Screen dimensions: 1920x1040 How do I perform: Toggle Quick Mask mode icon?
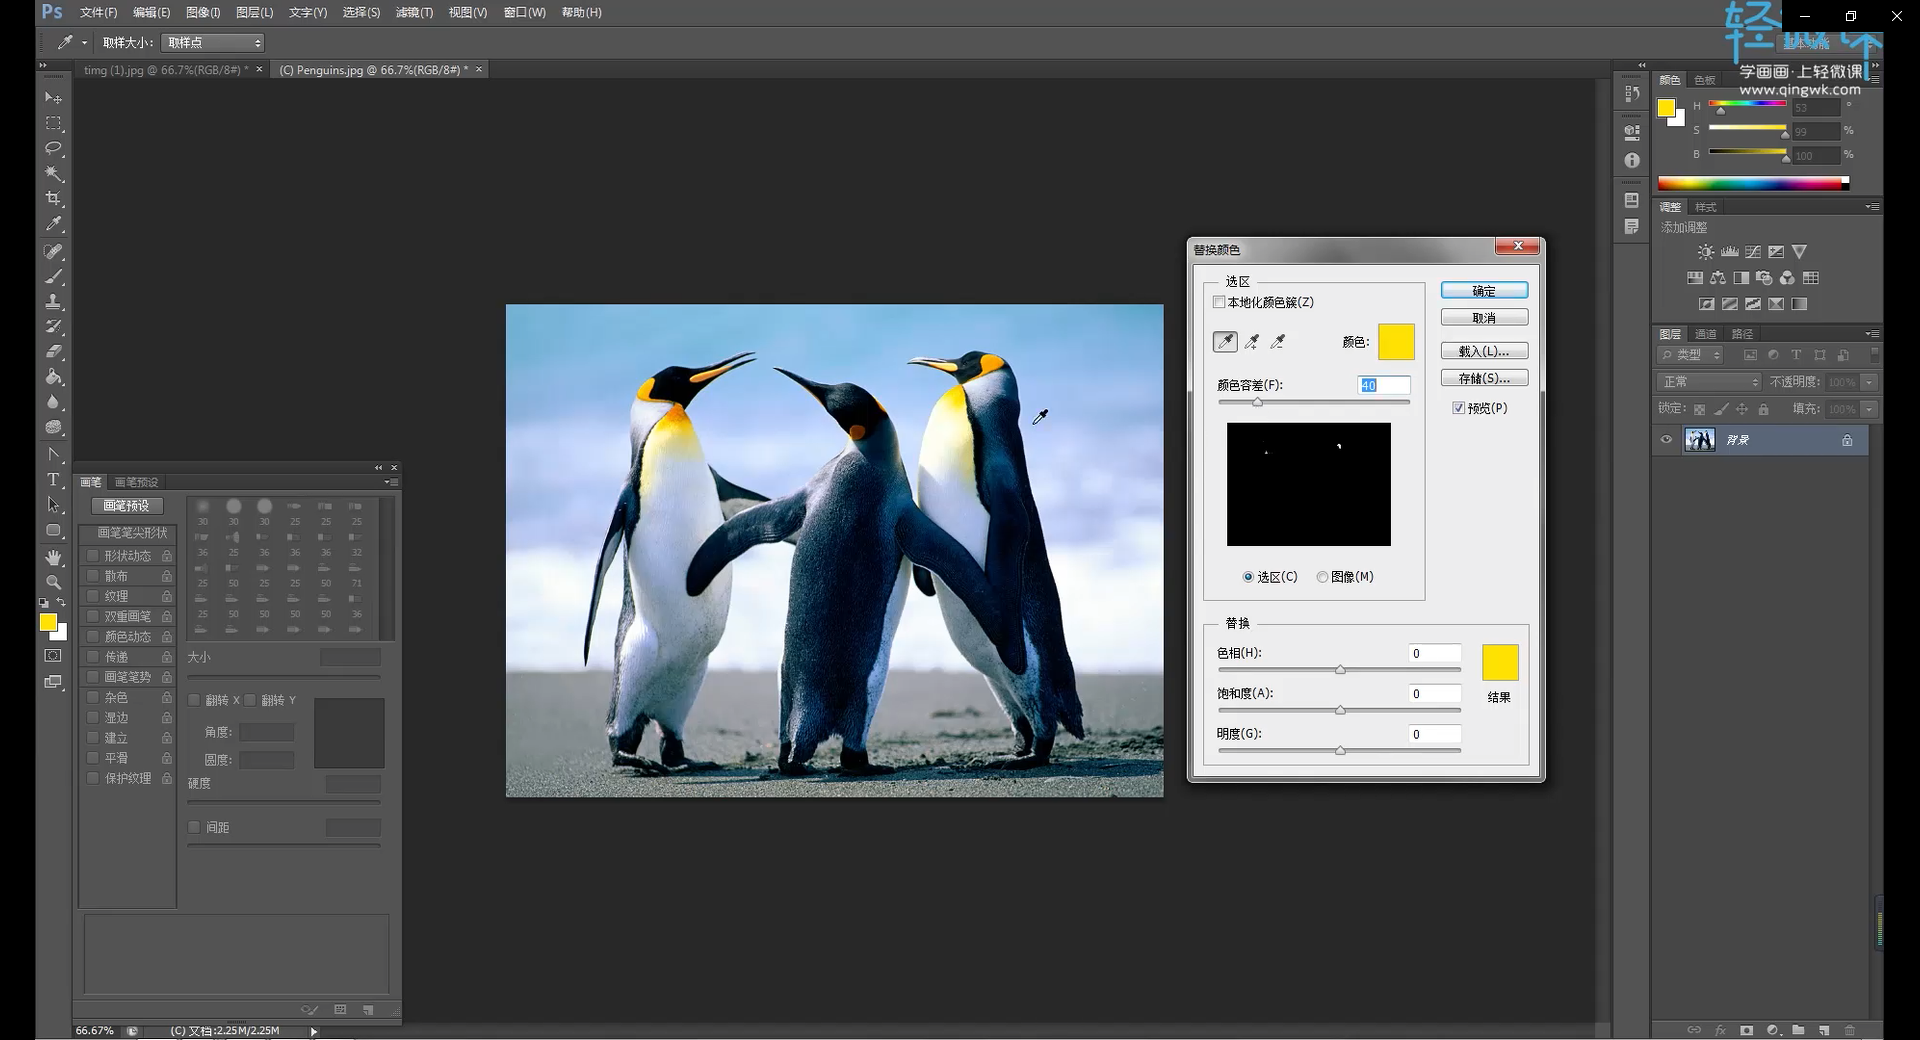54,656
